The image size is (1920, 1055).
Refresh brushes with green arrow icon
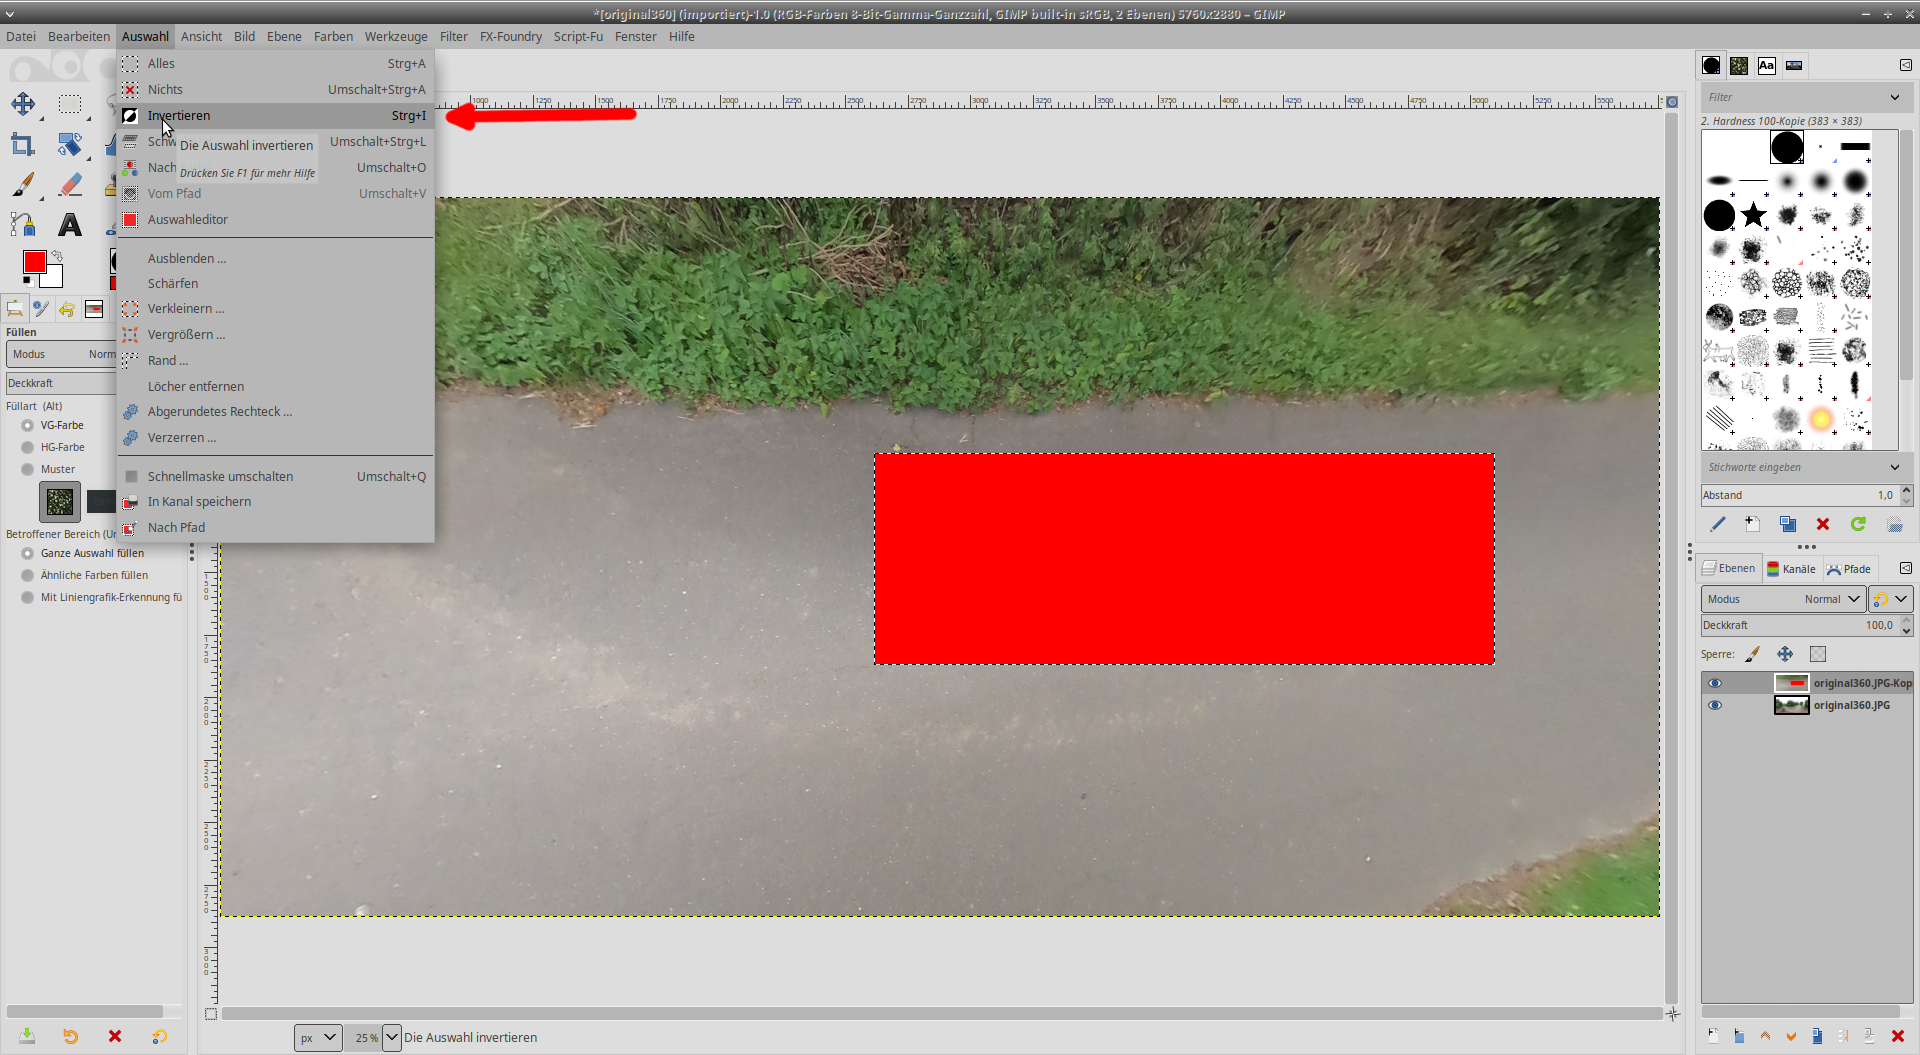tap(1858, 524)
